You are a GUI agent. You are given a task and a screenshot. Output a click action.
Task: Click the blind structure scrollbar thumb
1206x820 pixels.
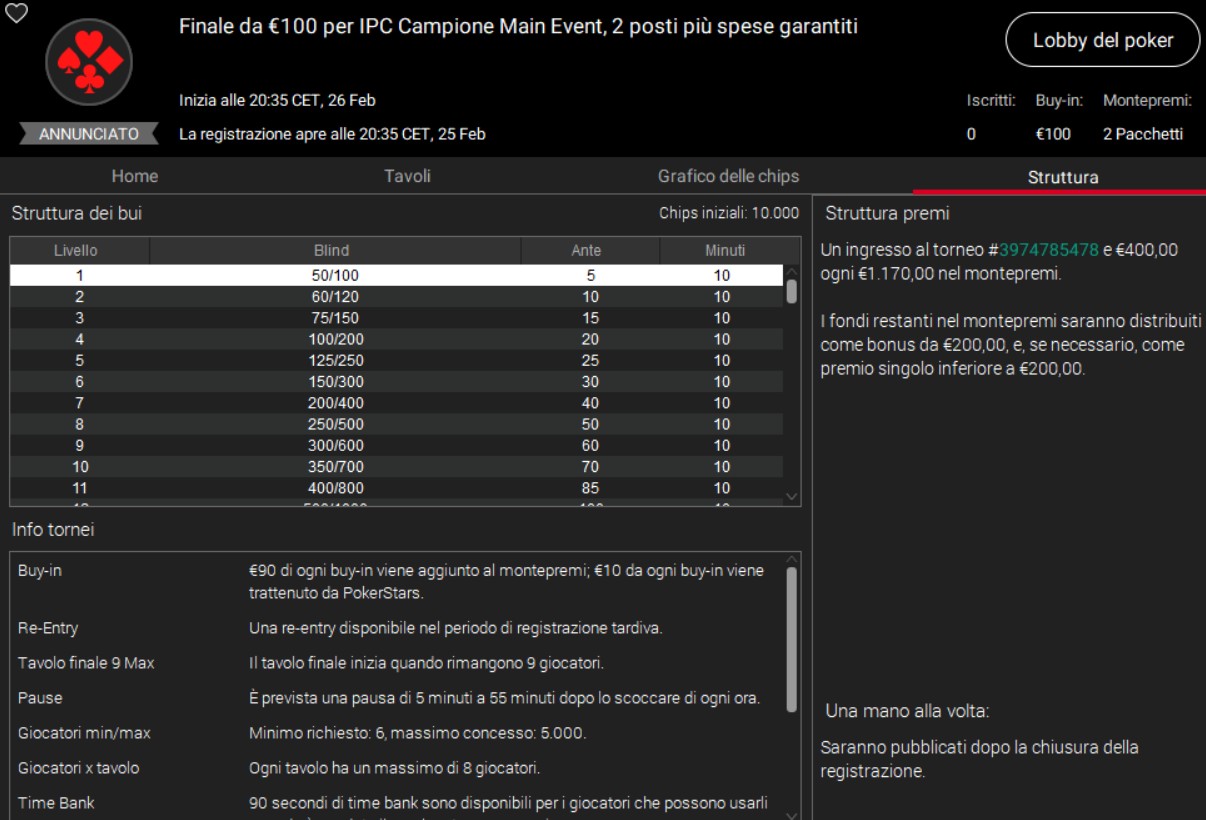(x=792, y=290)
